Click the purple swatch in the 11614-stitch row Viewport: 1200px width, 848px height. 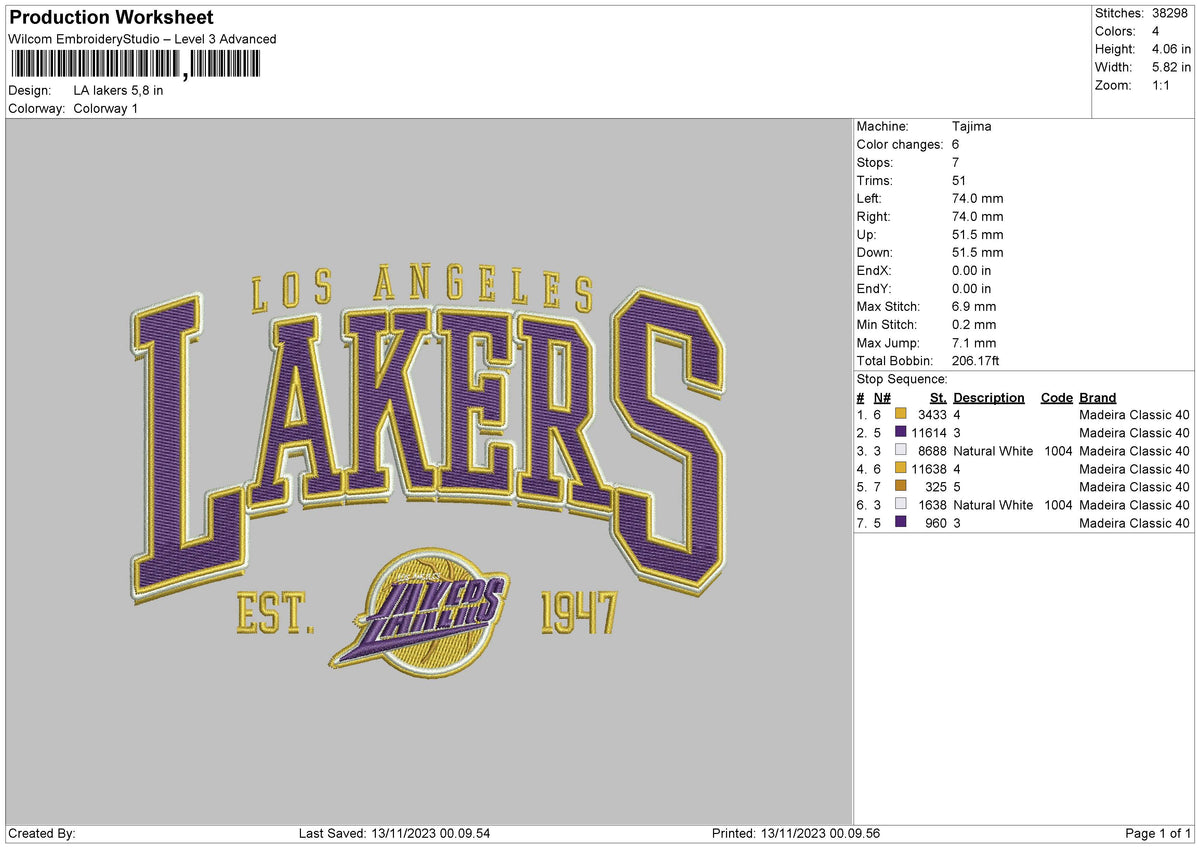pyautogui.click(x=901, y=433)
